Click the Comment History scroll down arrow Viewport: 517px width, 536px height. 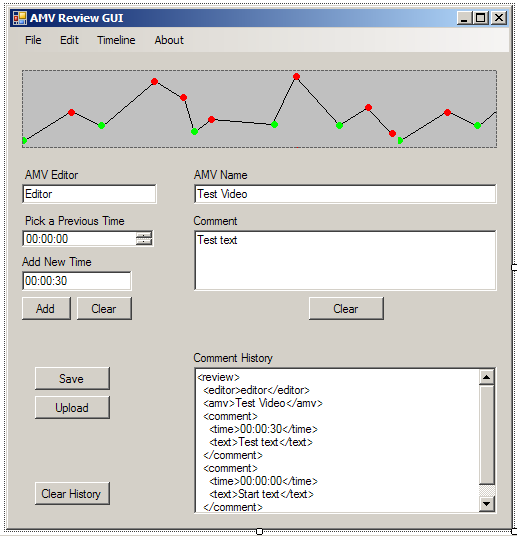point(487,503)
